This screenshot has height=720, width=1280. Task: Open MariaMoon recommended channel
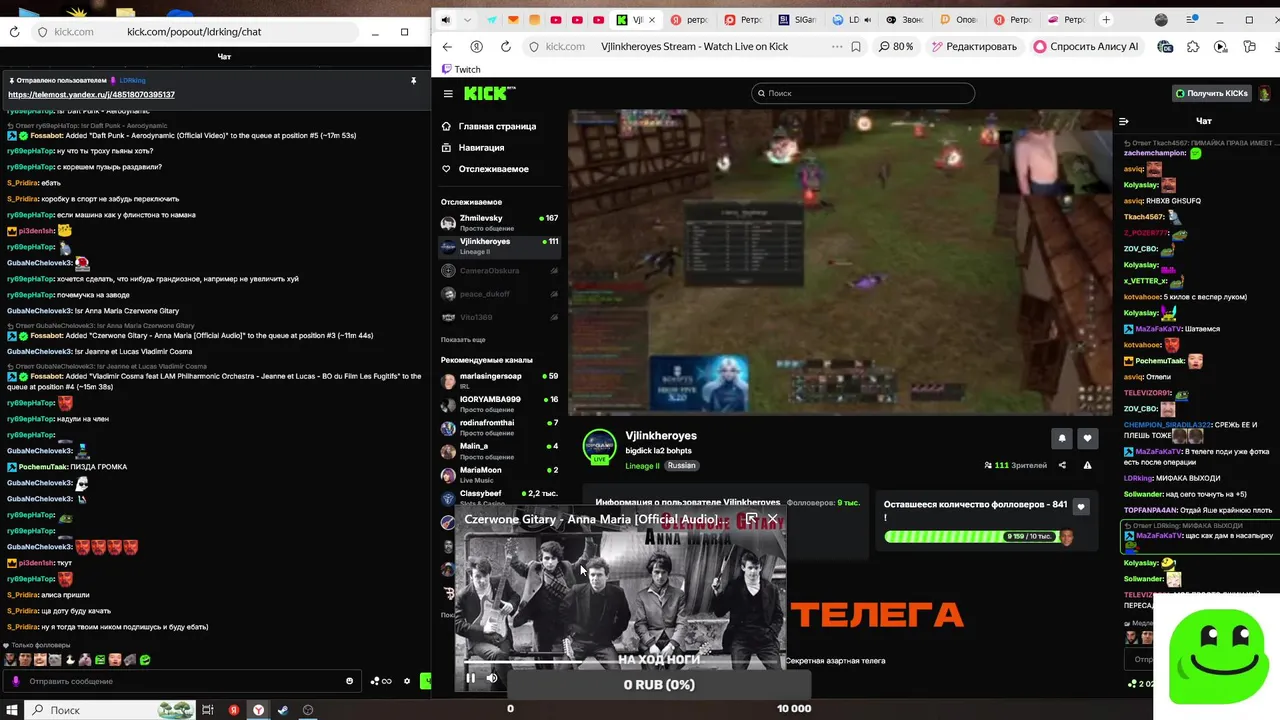(x=499, y=474)
